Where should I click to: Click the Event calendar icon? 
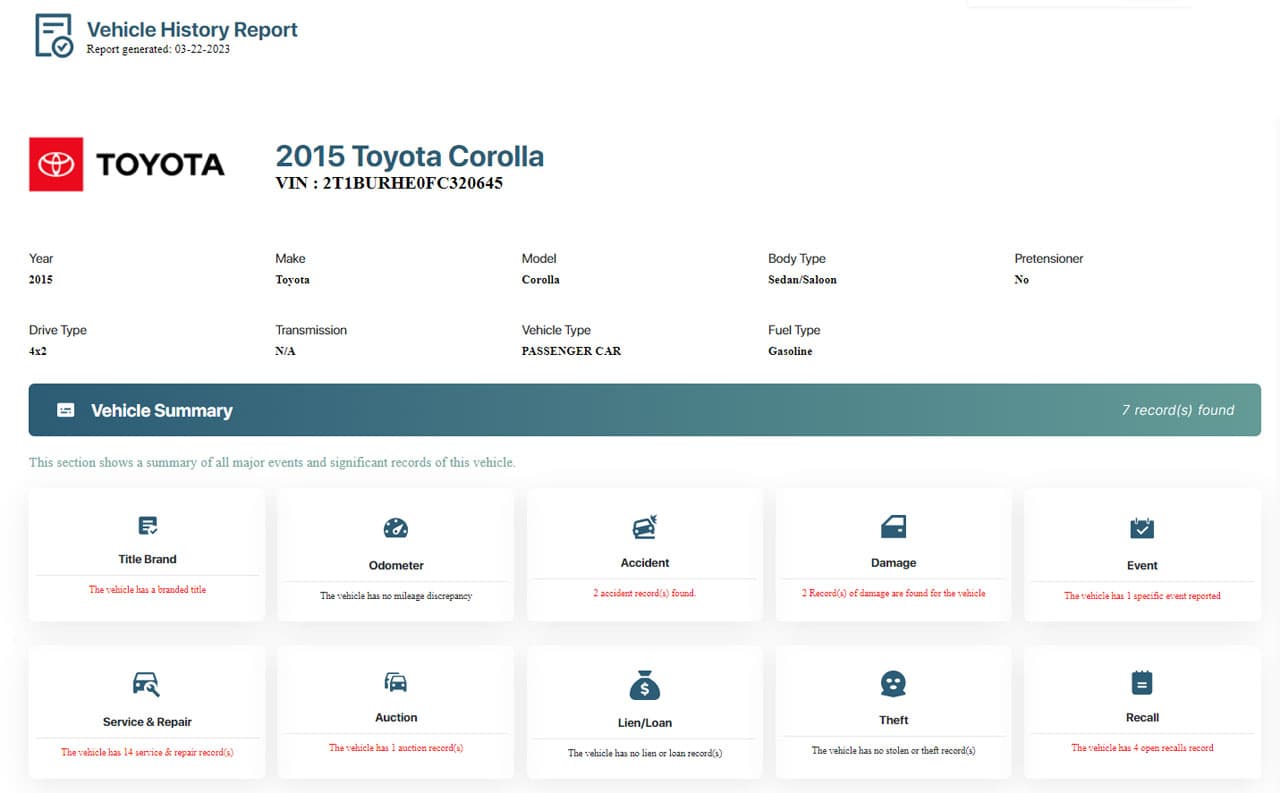coord(1142,528)
